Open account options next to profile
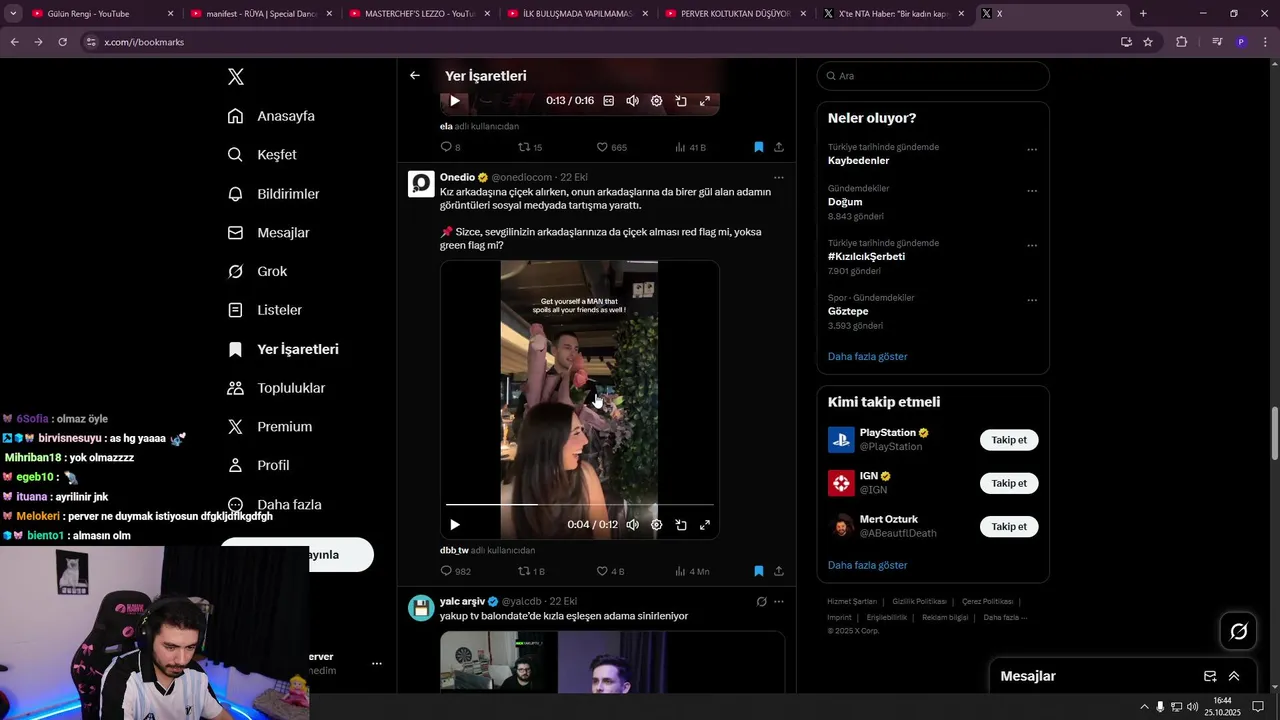The height and width of the screenshot is (720, 1280). pos(377,663)
